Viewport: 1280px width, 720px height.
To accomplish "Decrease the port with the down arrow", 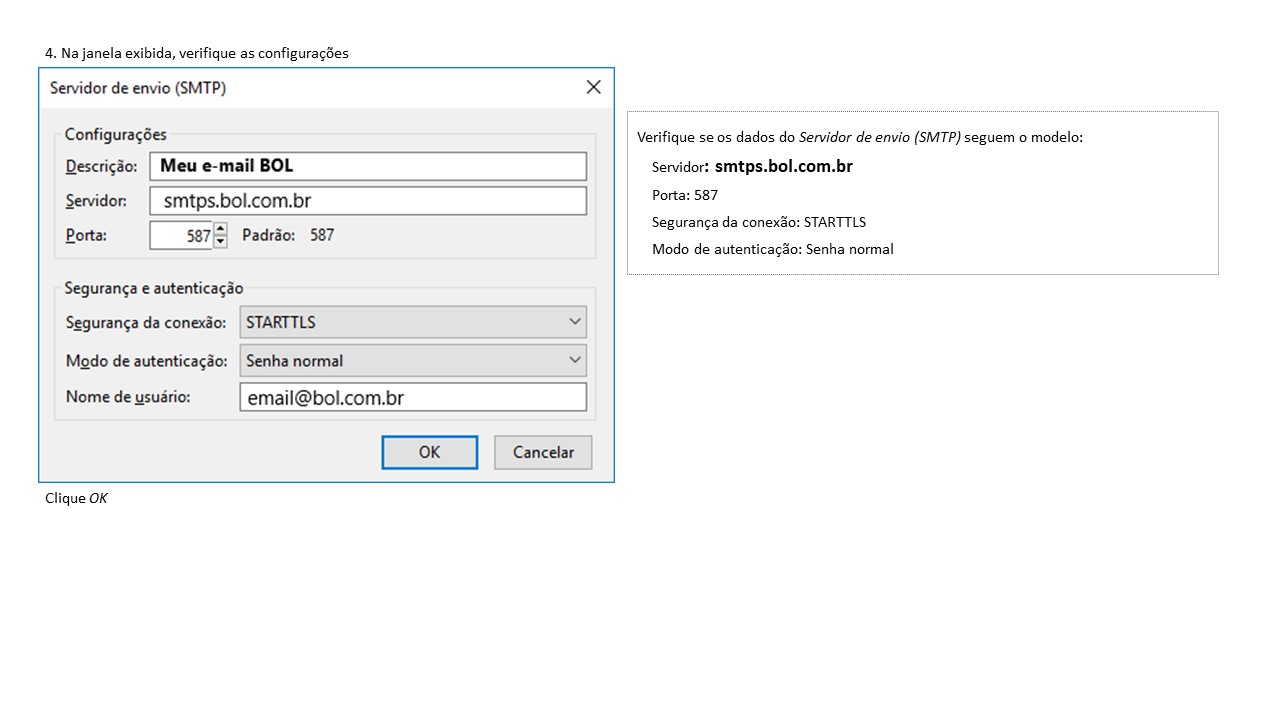I will [x=220, y=242].
